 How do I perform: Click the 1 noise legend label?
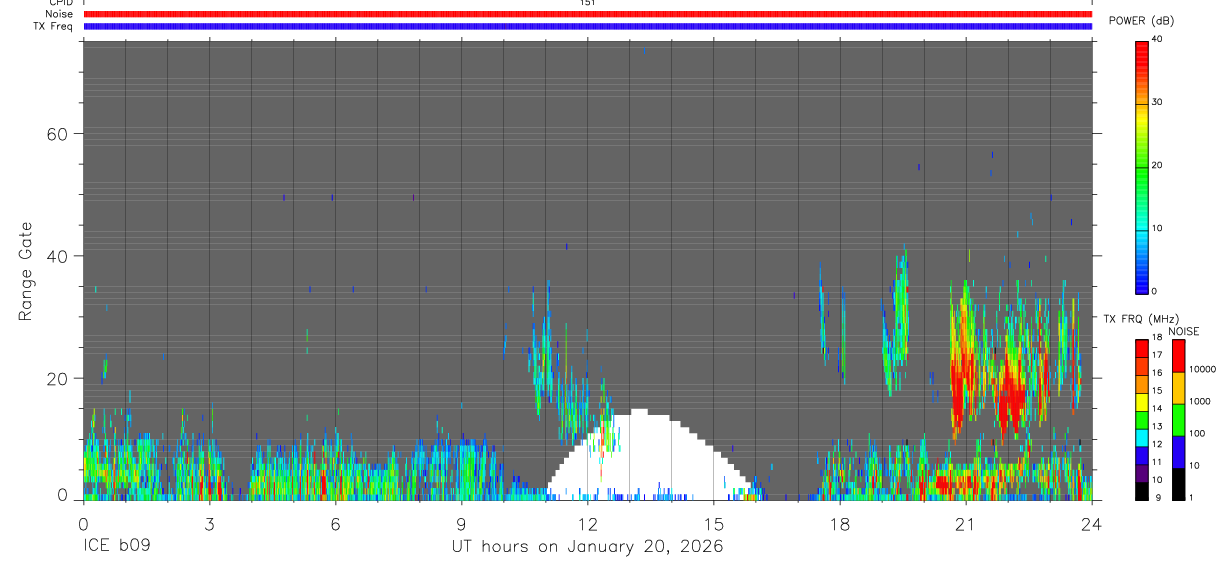(x=1191, y=498)
